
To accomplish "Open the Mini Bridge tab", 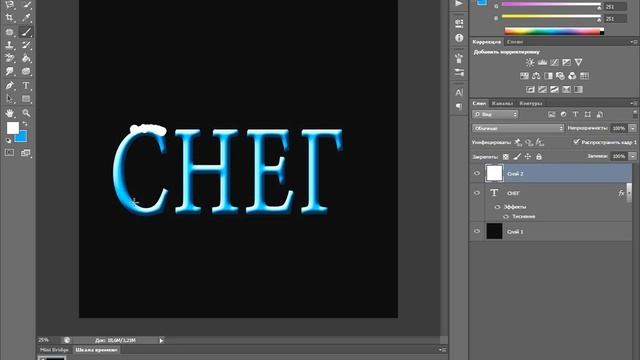I will pos(54,350).
